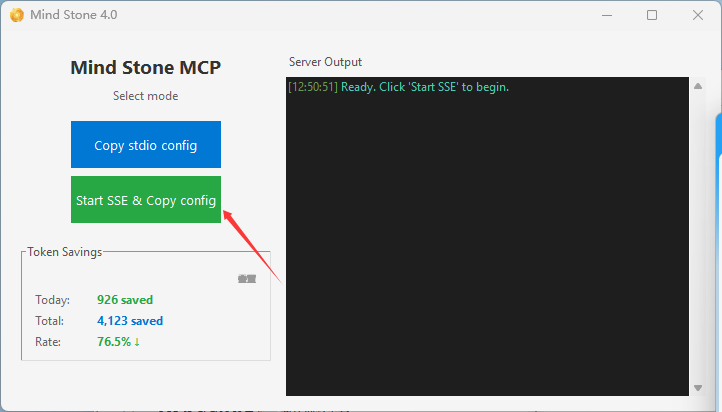Select the 4,123 saved Total value
This screenshot has width=722, height=412.
pyautogui.click(x=130, y=321)
